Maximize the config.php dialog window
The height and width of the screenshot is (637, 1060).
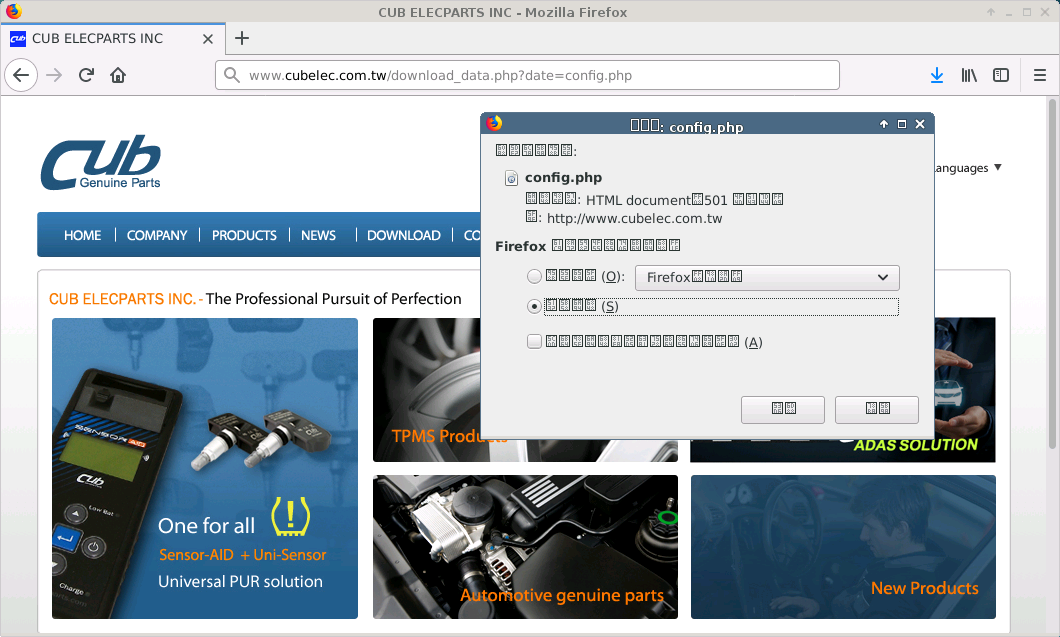point(902,124)
